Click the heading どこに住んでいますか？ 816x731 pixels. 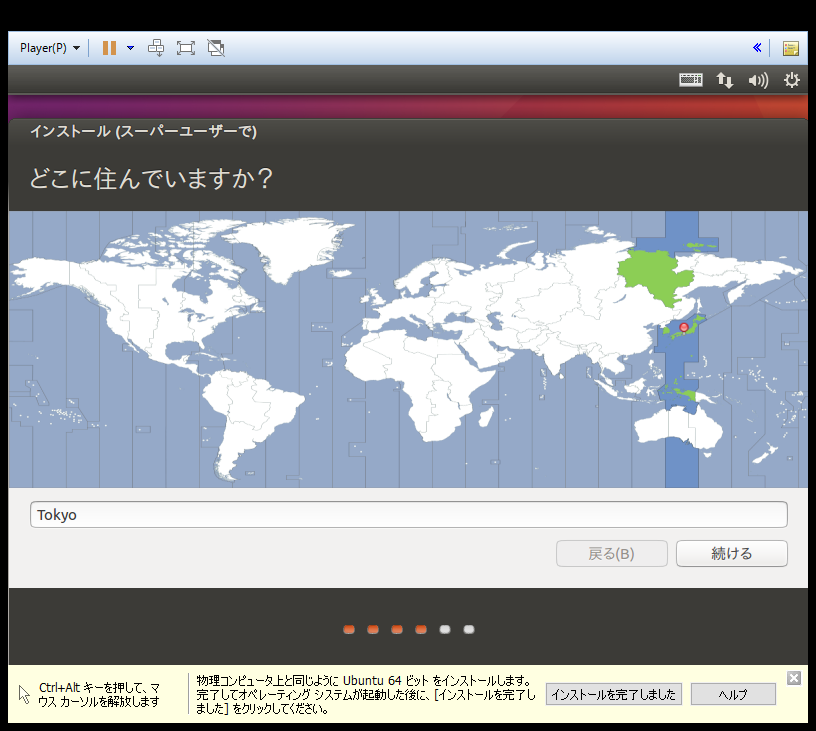click(x=151, y=178)
